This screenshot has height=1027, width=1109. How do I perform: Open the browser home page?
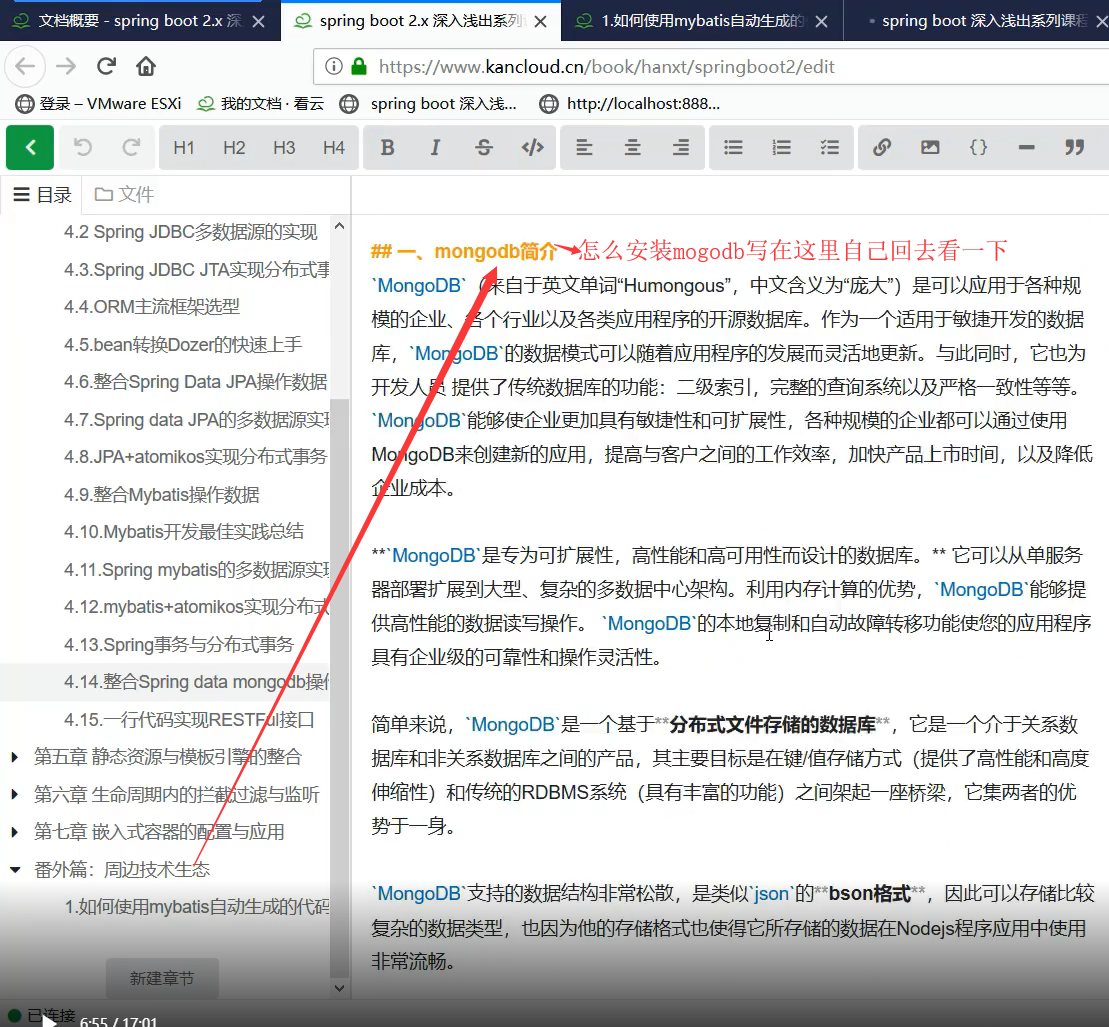coord(146,66)
